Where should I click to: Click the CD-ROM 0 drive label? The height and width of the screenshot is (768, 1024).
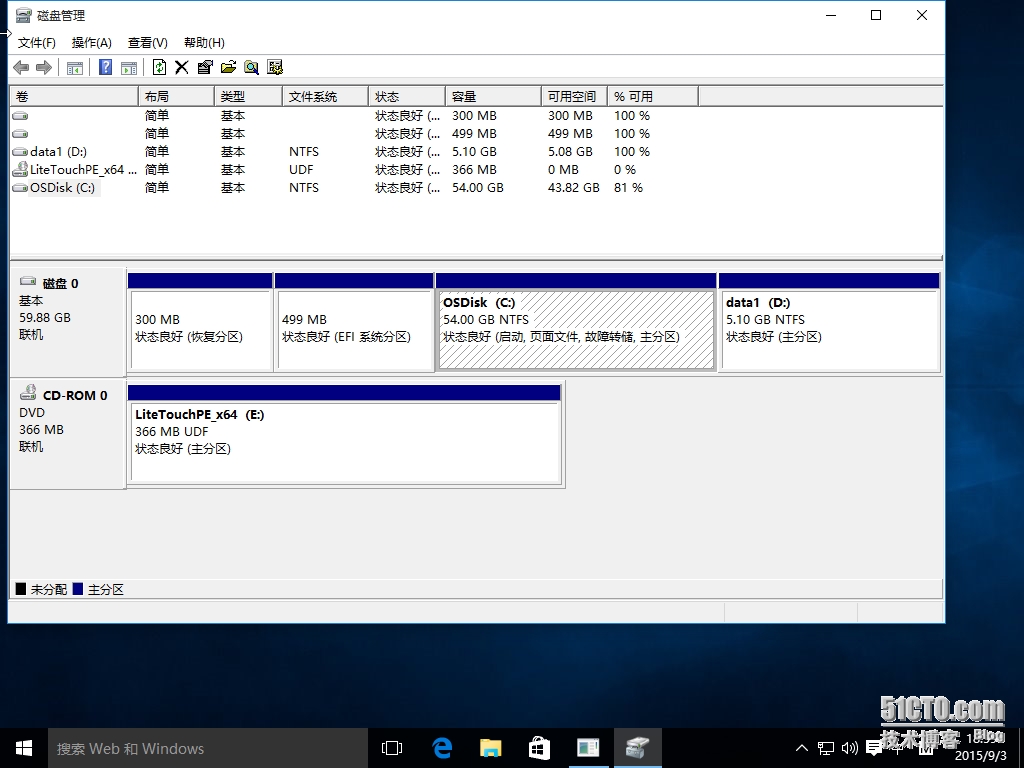click(x=74, y=396)
